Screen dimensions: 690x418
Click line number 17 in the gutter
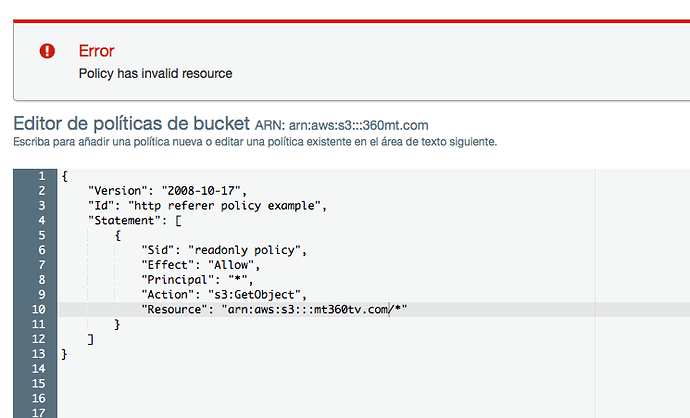tap(38, 413)
